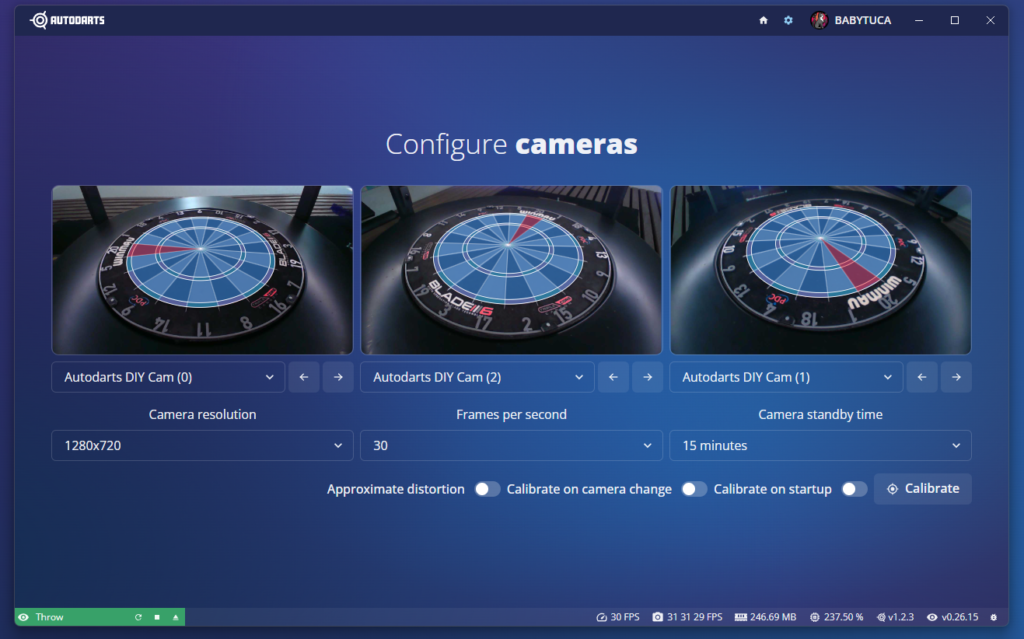Viewport: 1024px width, 639px height.
Task: Open the Camera resolution 1280x720 dropdown
Action: (202, 445)
